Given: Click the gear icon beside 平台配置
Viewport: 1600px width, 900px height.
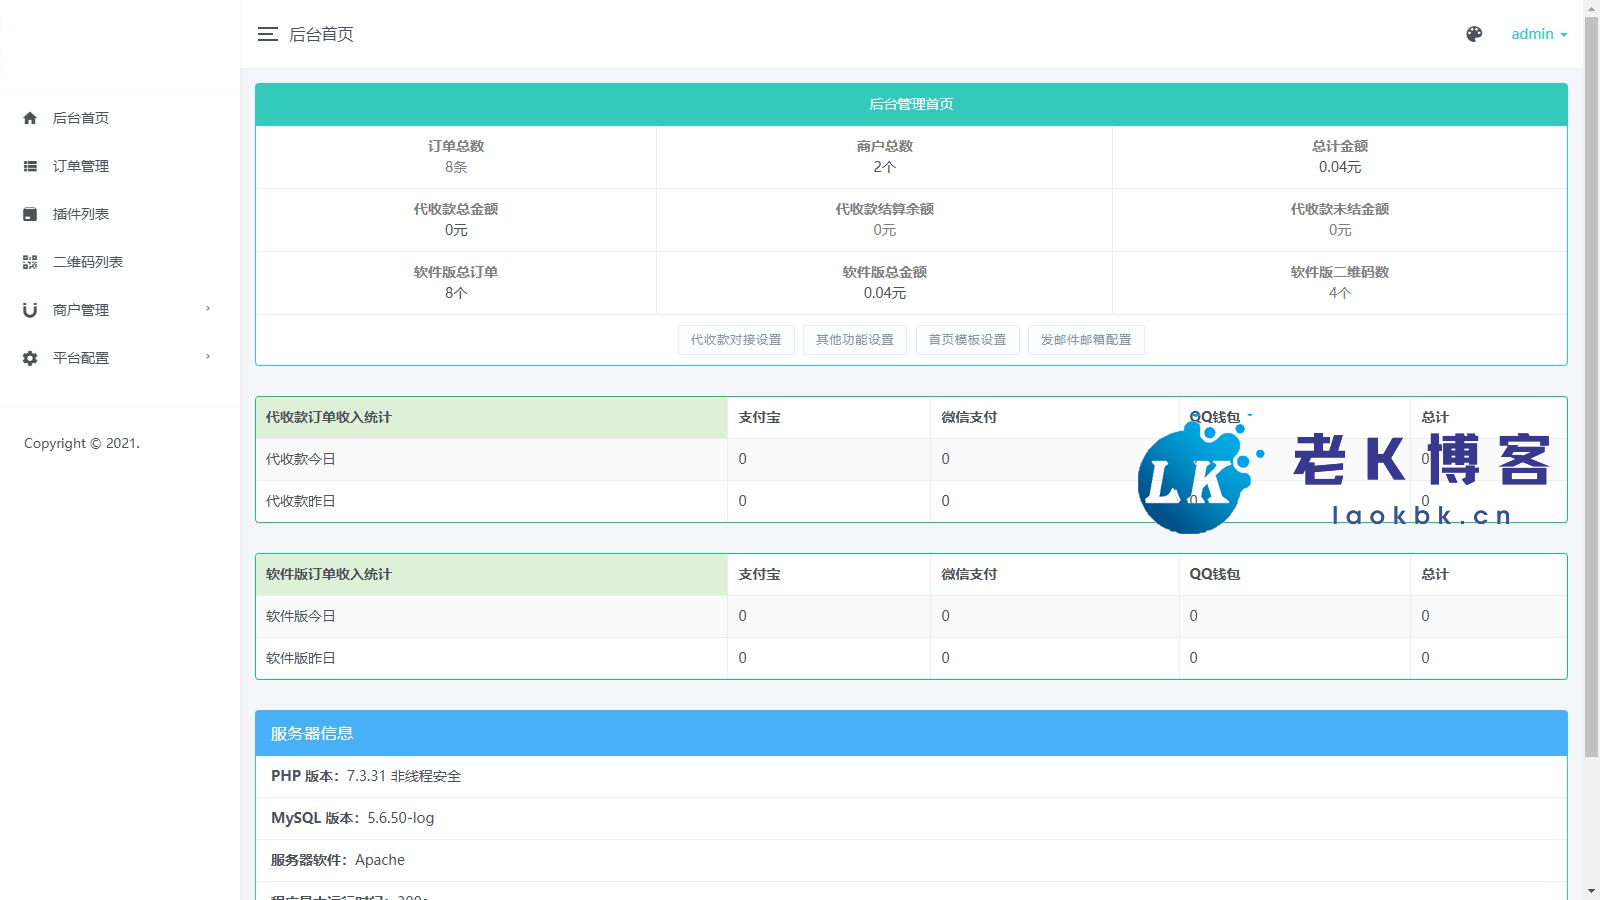Looking at the screenshot, I should point(30,358).
